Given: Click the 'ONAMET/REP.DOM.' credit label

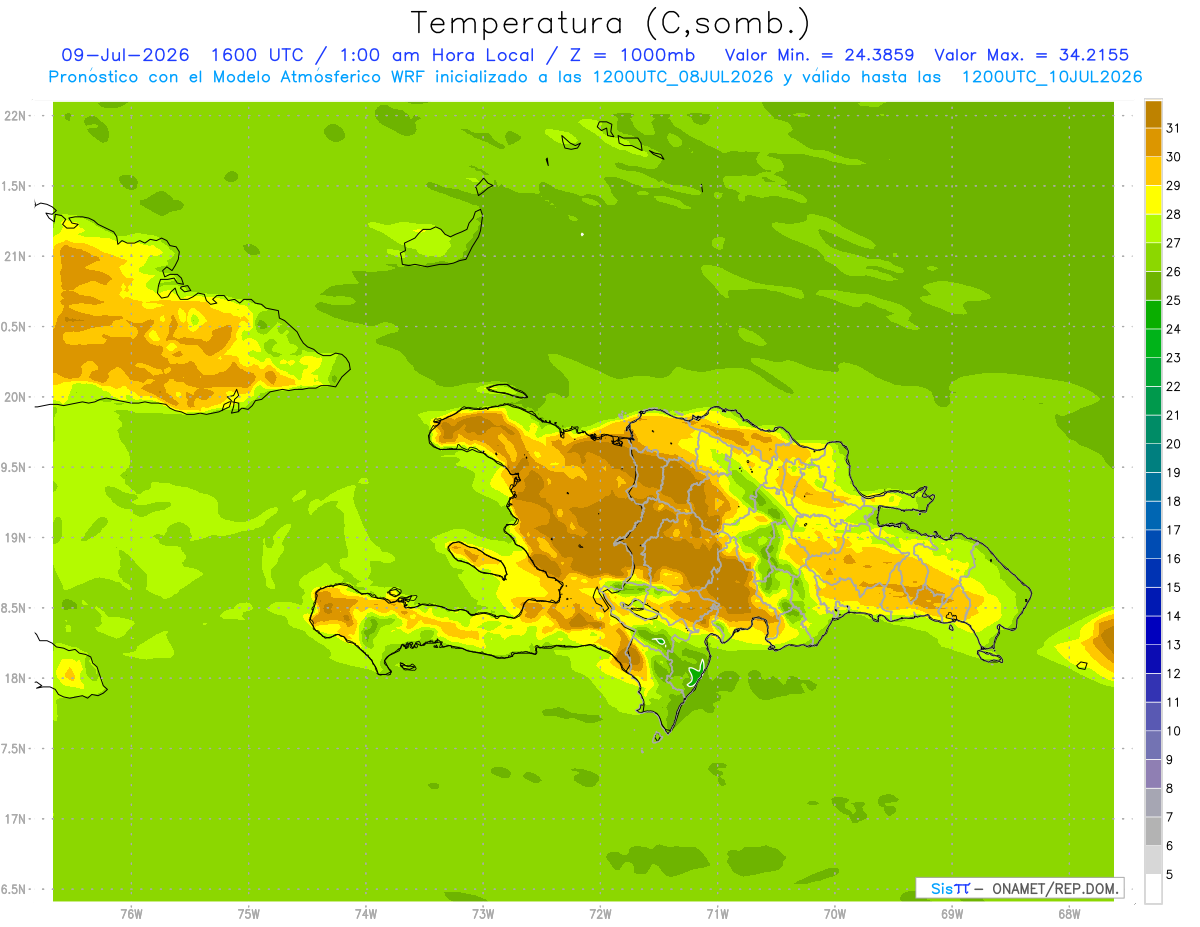Looking at the screenshot, I should (1056, 888).
